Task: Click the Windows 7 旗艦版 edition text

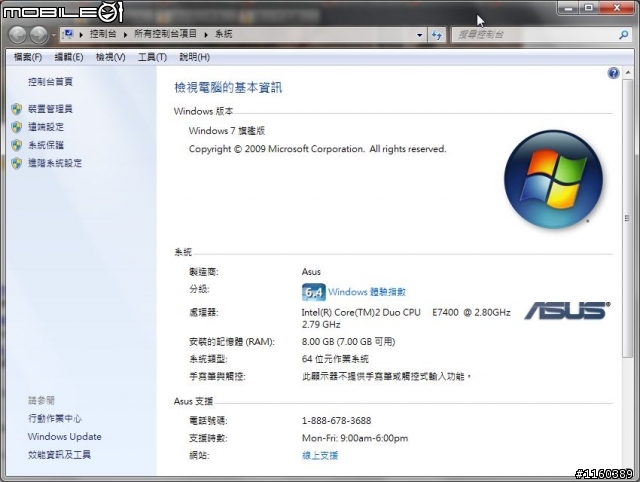Action: pyautogui.click(x=227, y=131)
